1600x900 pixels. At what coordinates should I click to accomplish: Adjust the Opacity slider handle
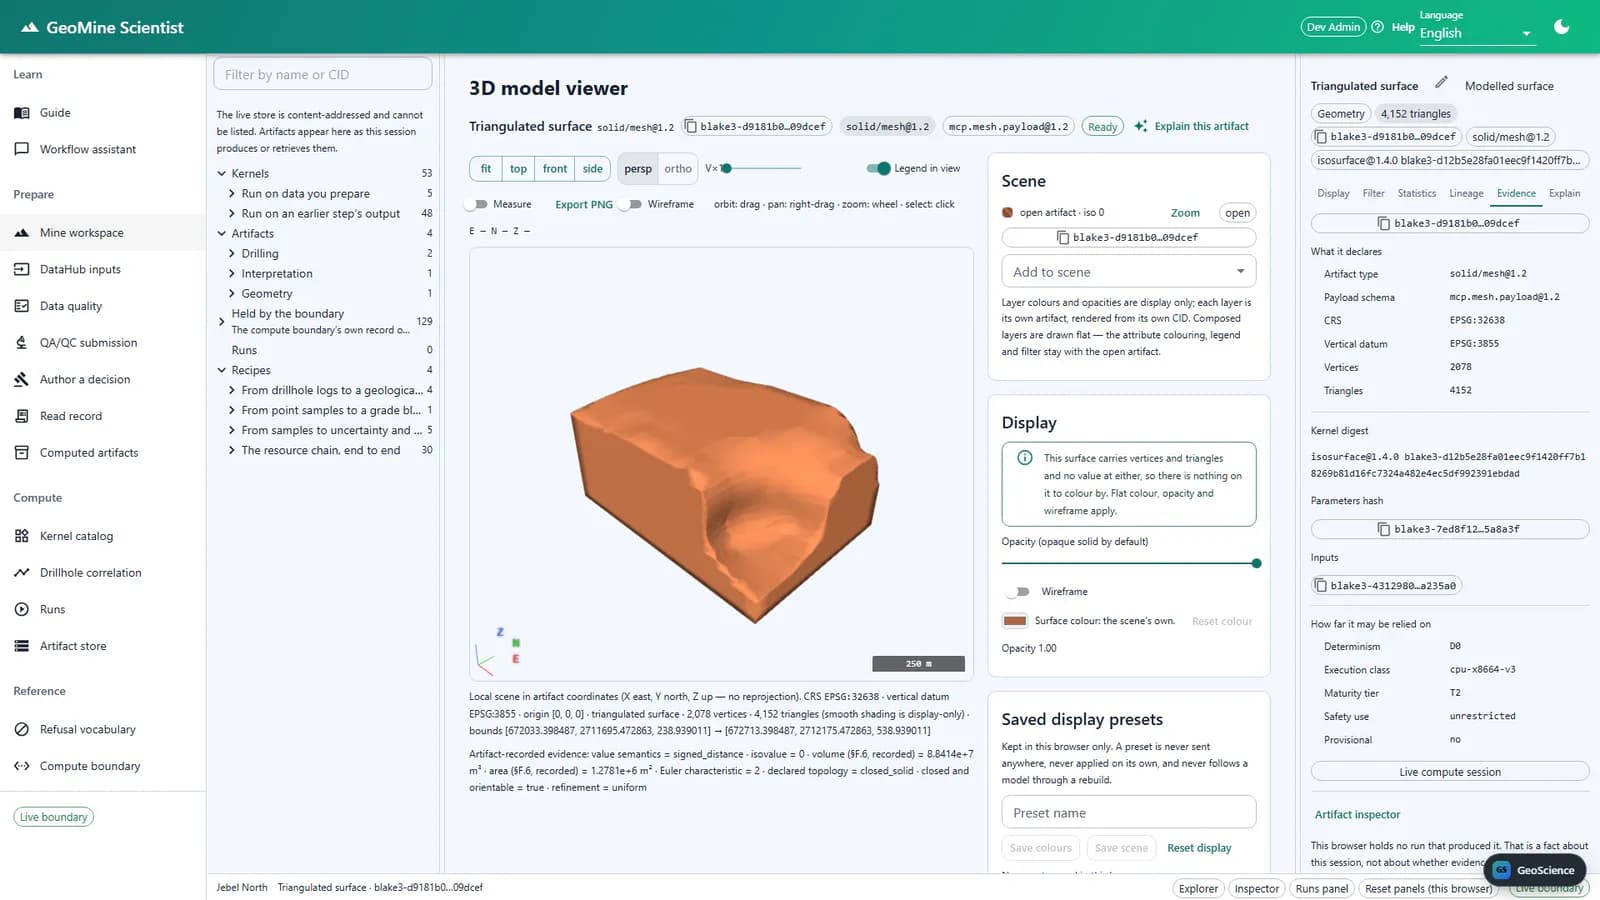coord(1256,563)
